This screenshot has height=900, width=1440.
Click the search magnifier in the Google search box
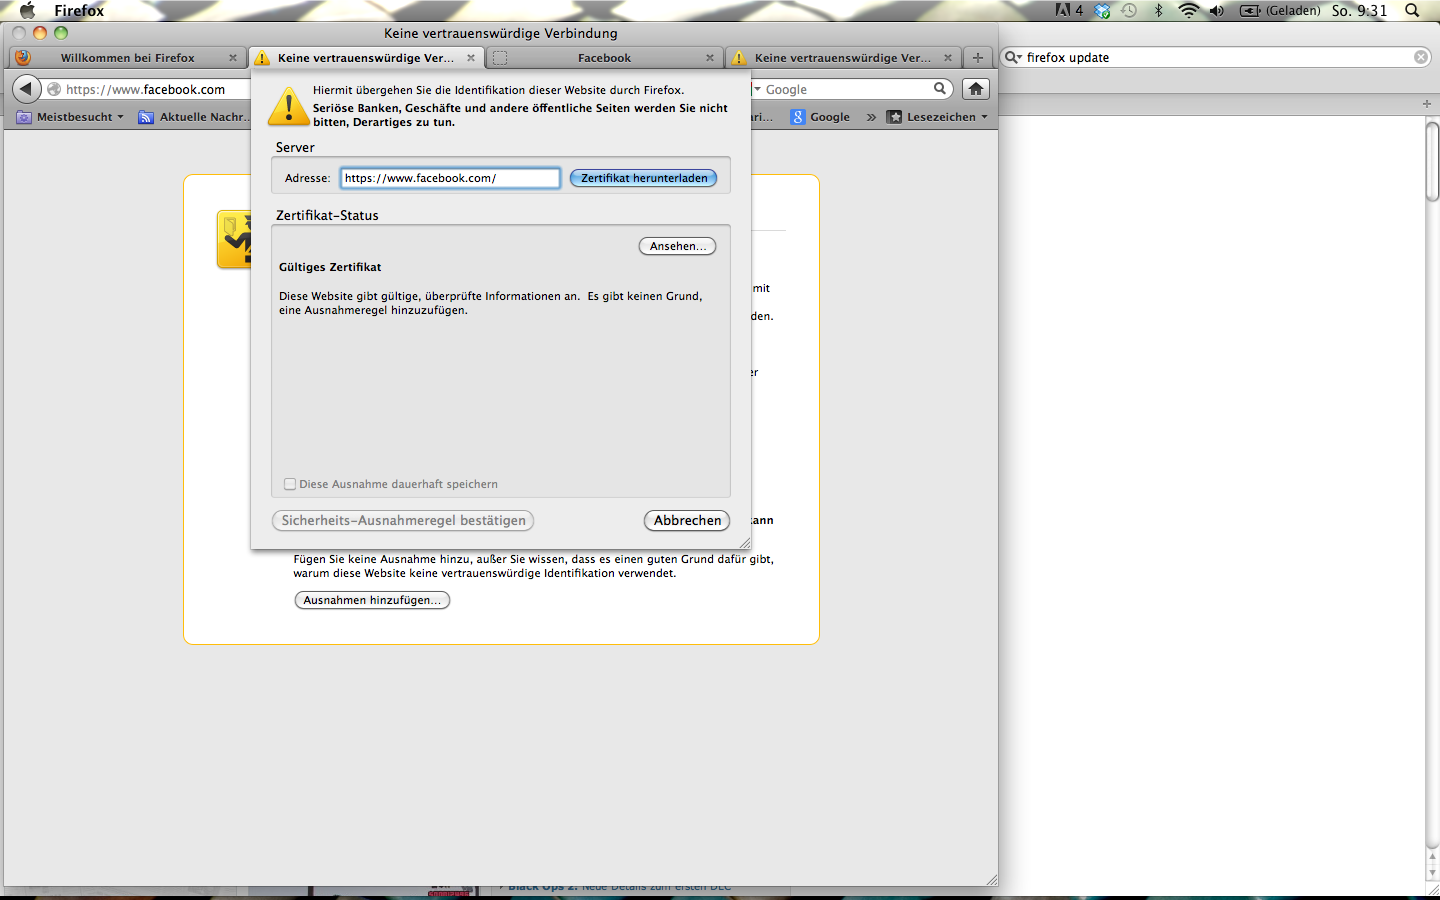[940, 89]
